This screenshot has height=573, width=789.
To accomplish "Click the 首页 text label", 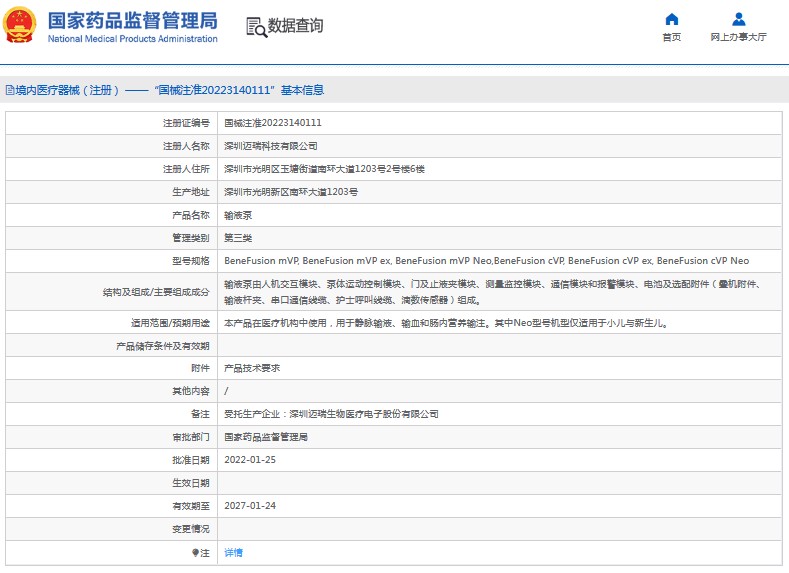I will [671, 37].
